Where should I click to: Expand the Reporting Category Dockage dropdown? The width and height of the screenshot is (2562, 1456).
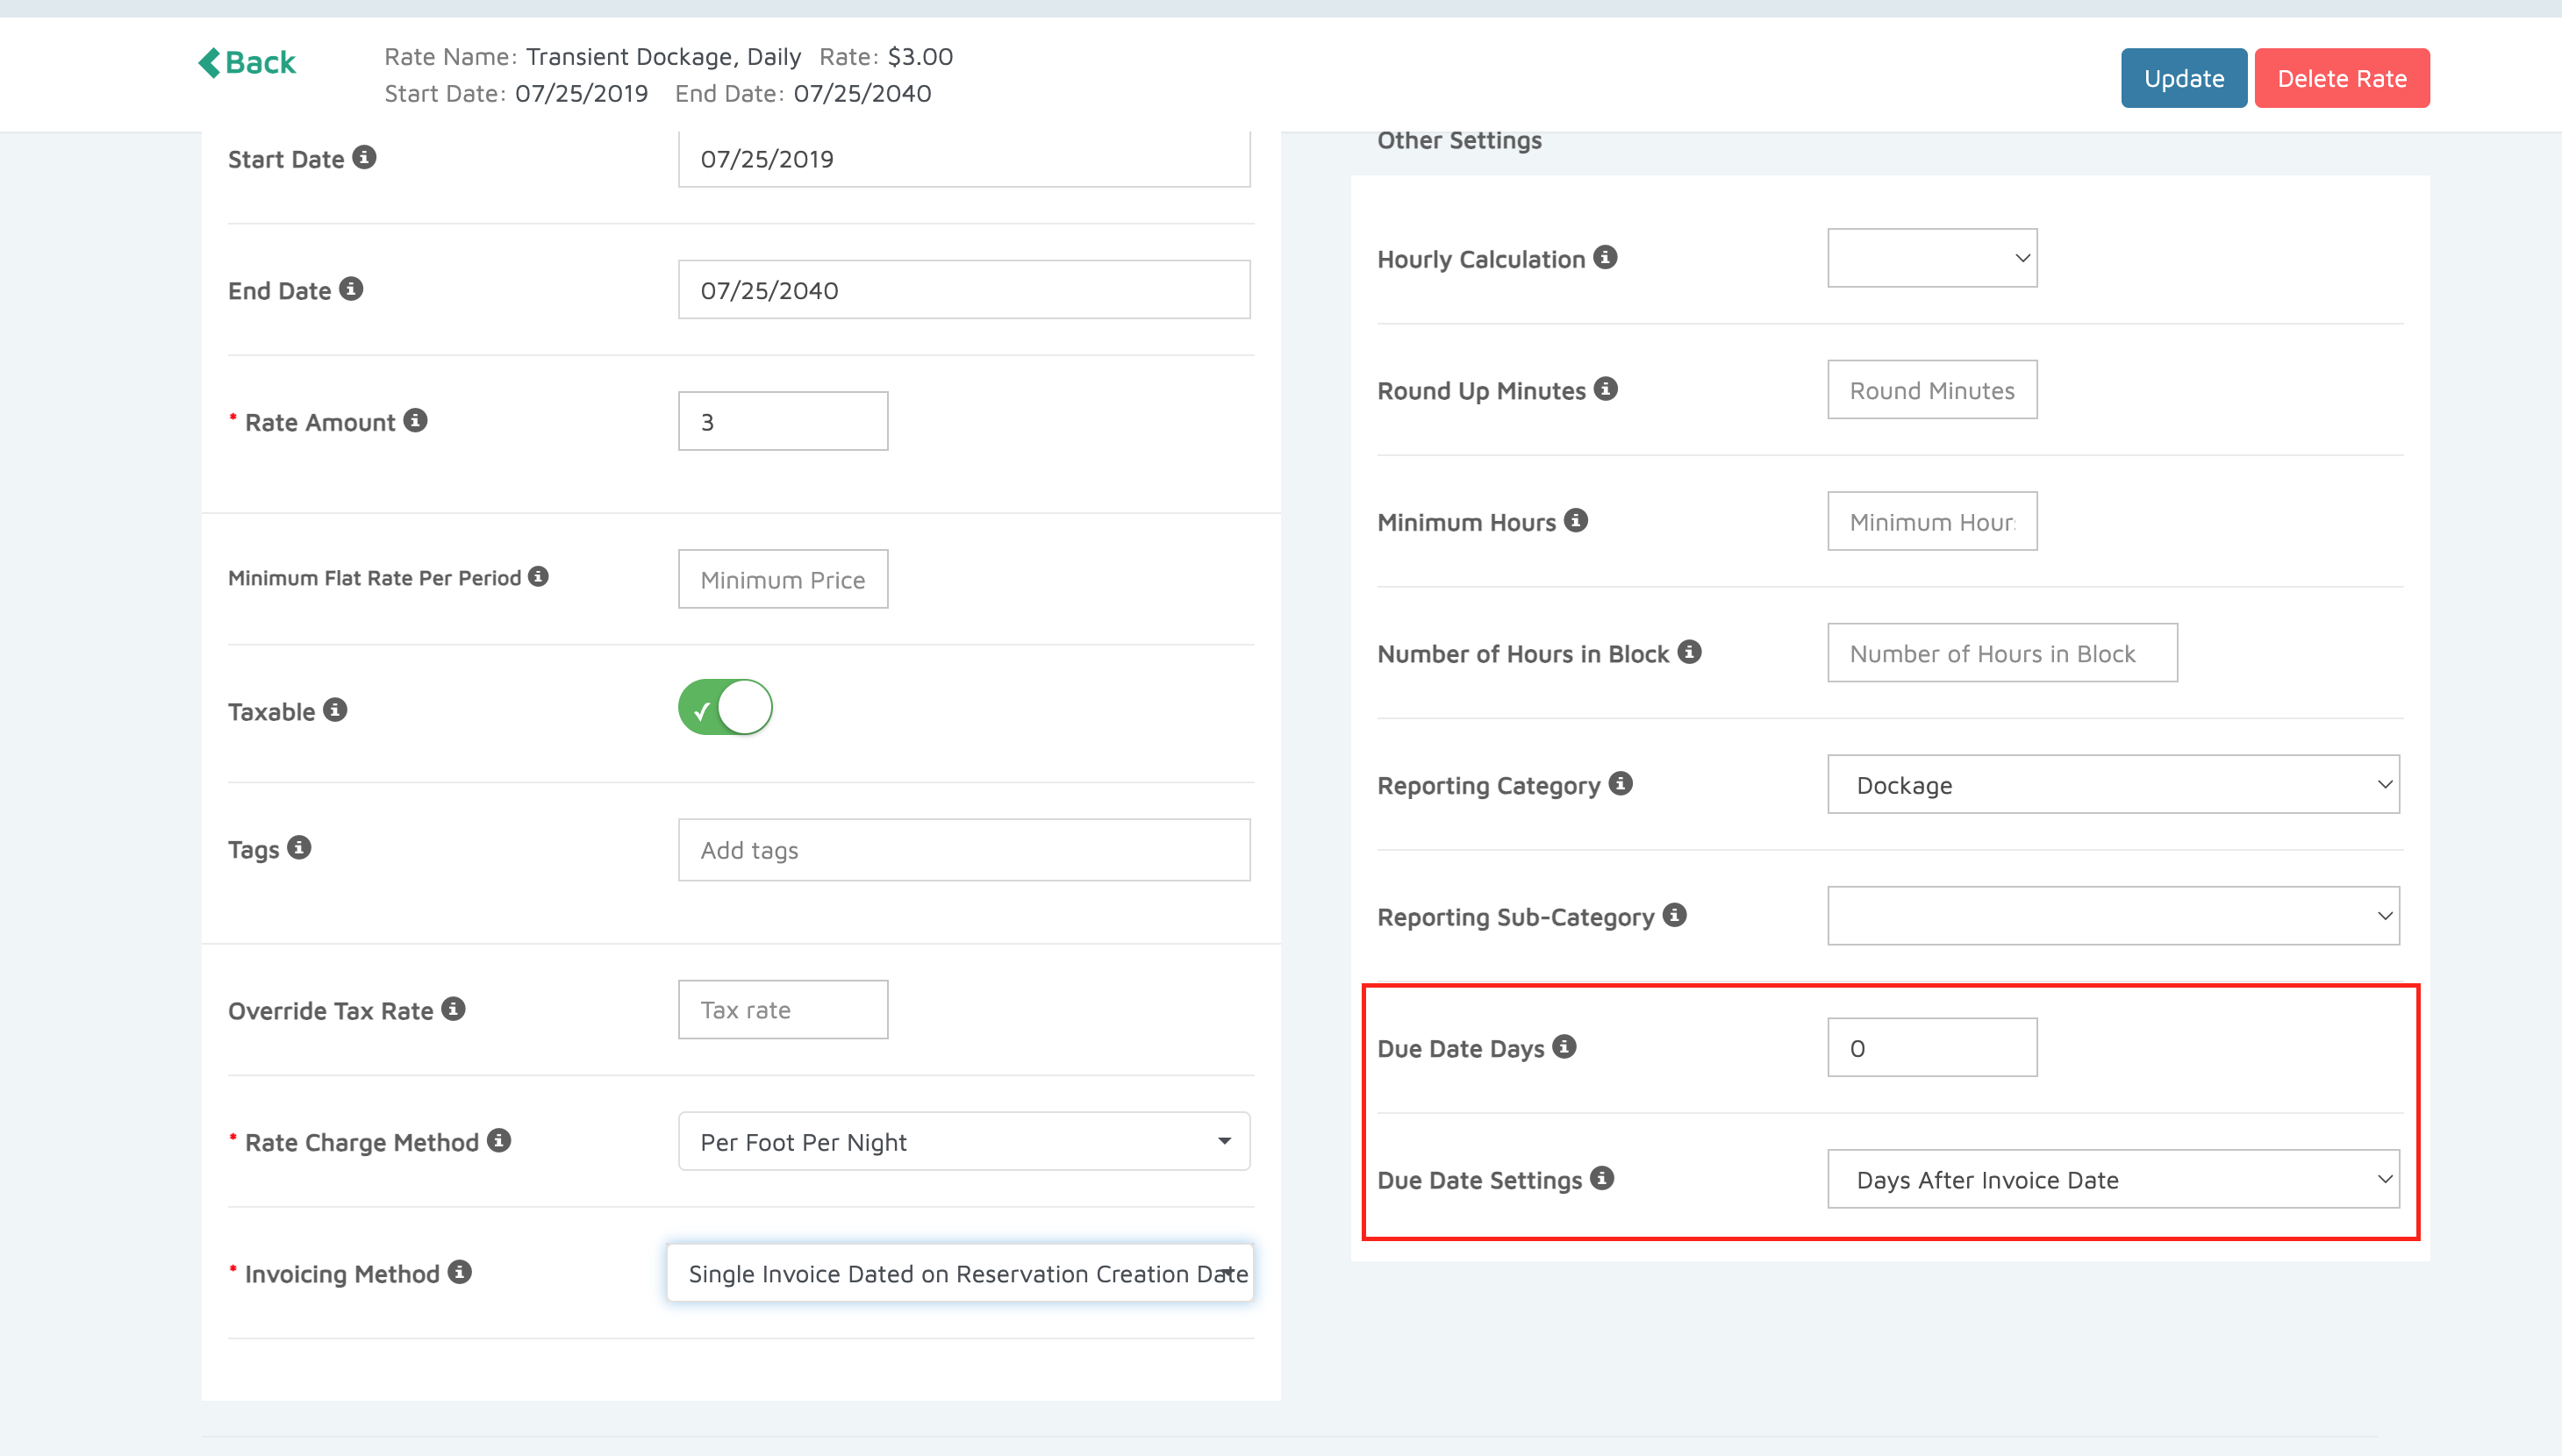coord(2112,785)
